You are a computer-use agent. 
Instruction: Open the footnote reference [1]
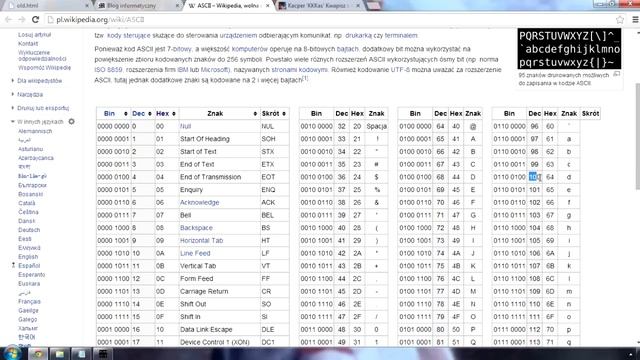pyautogui.click(x=305, y=78)
